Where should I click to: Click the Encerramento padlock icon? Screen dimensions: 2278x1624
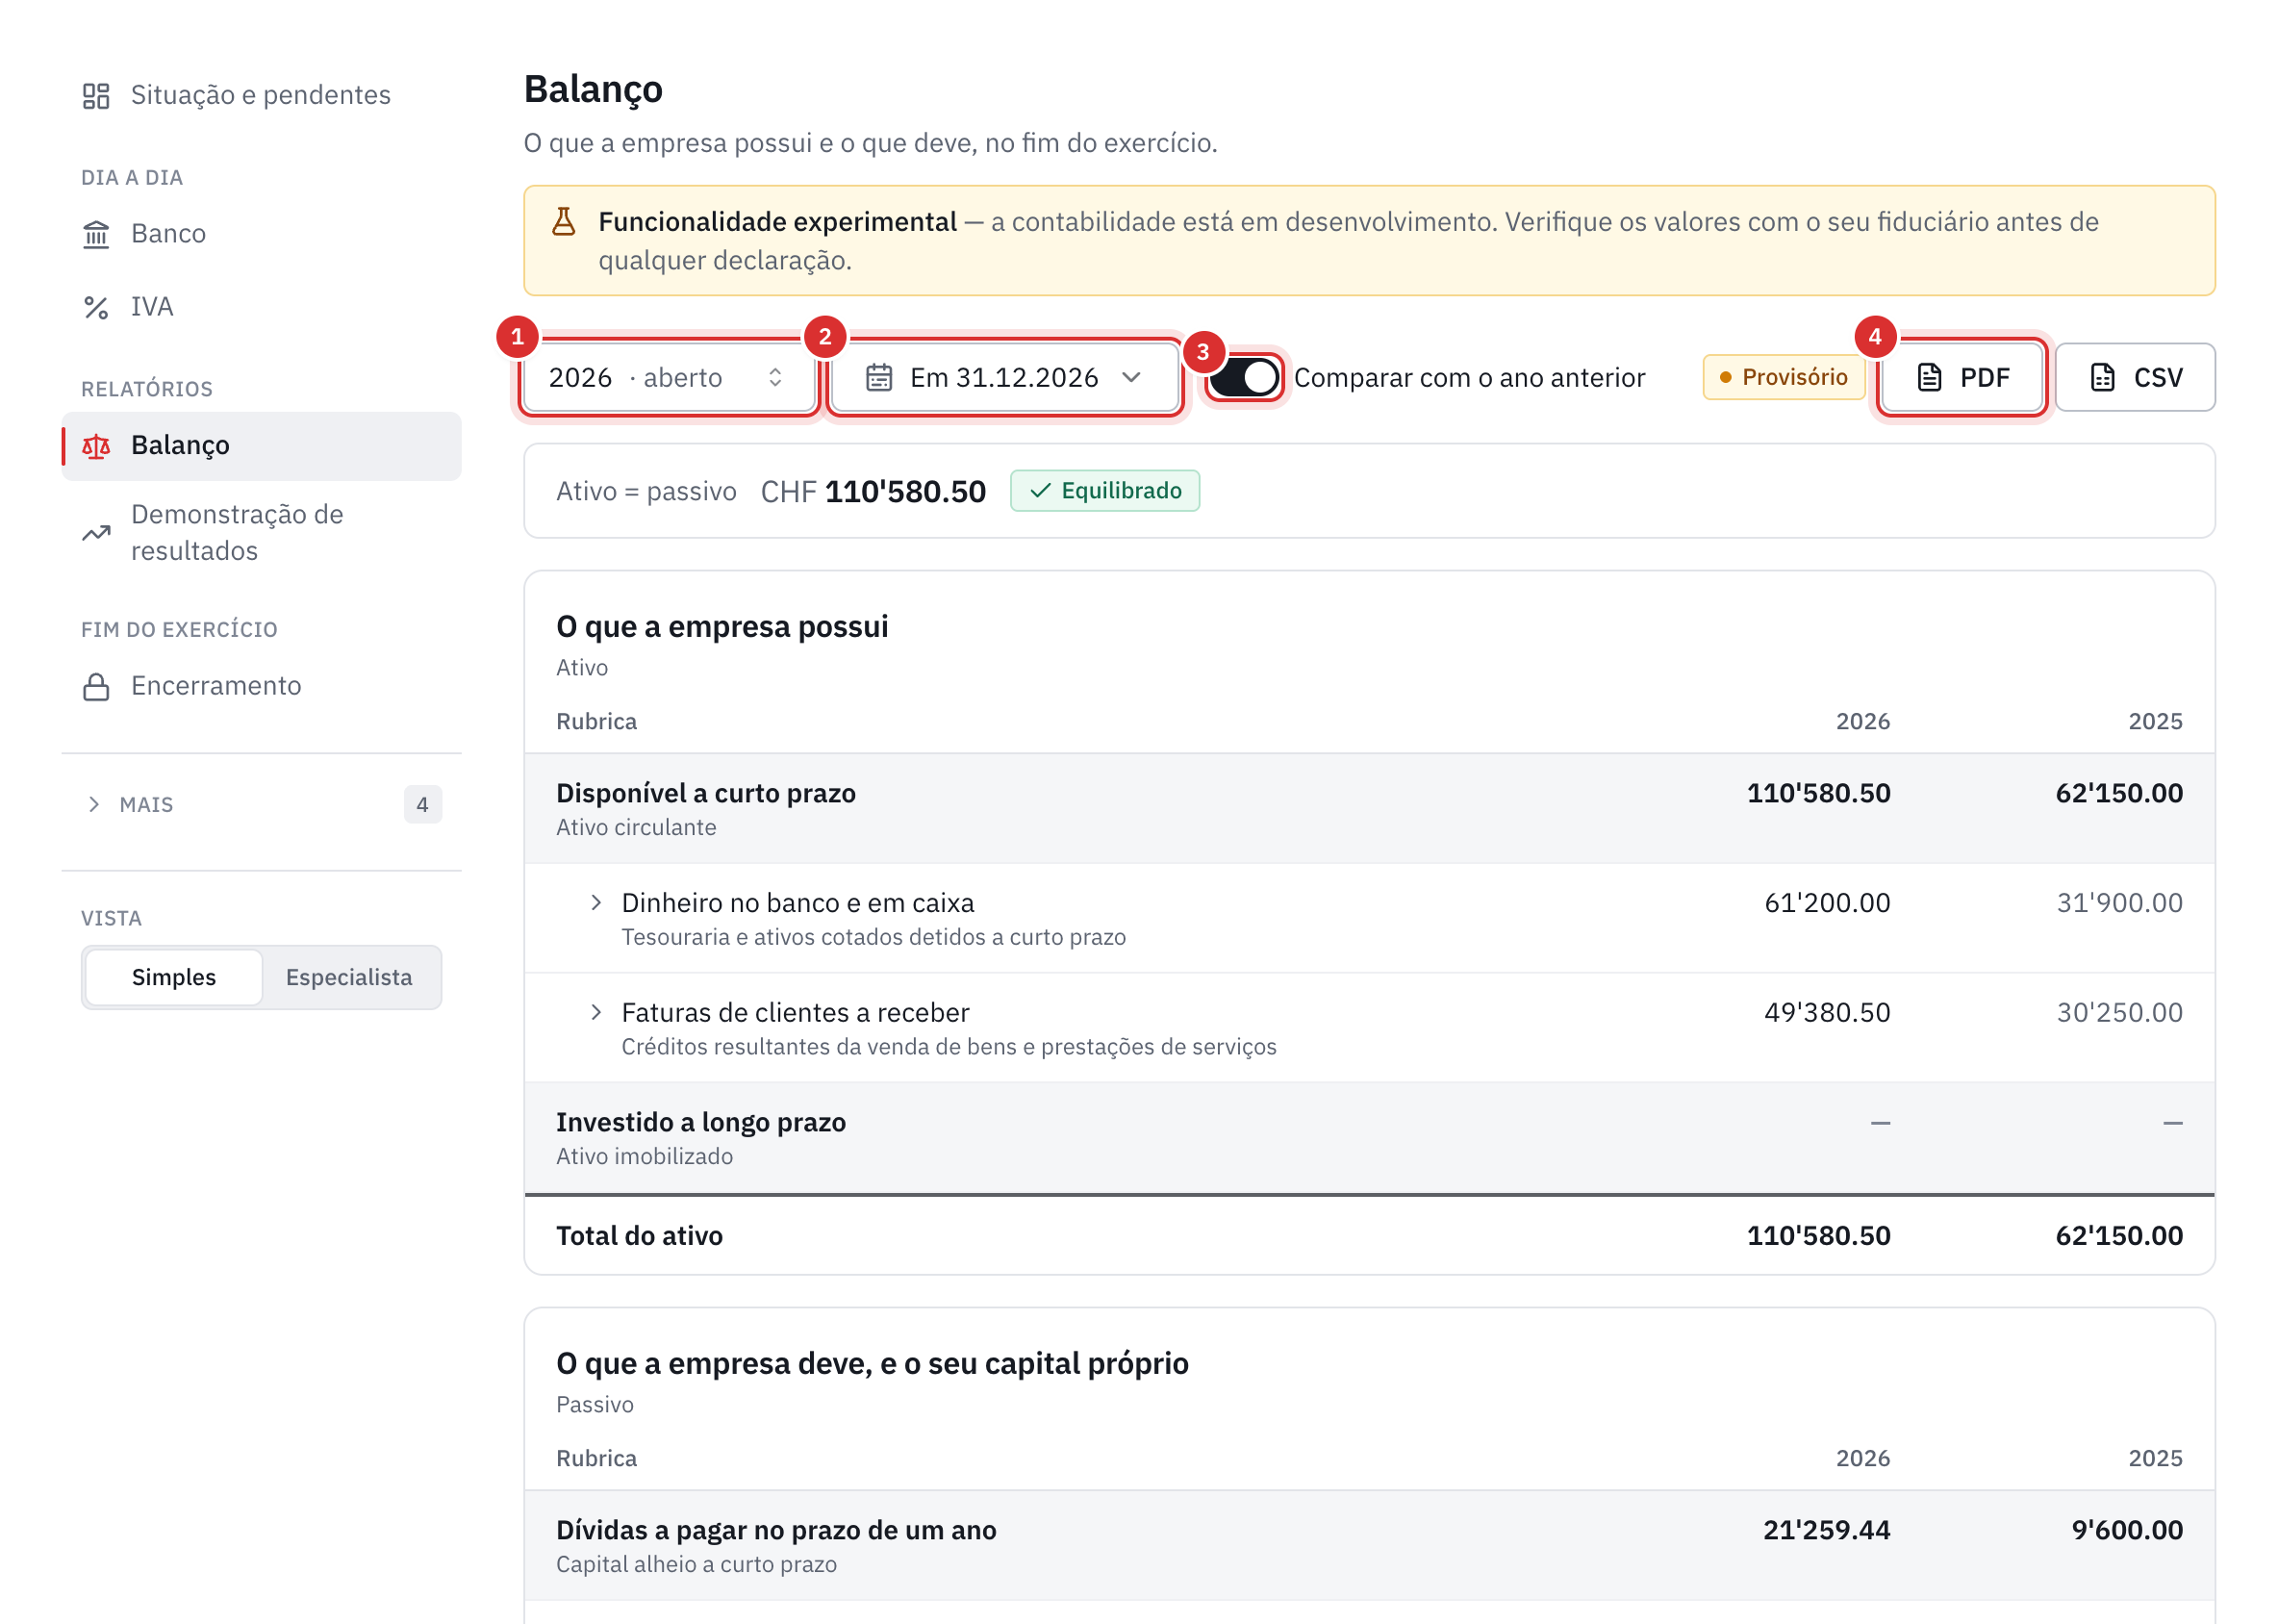click(96, 686)
